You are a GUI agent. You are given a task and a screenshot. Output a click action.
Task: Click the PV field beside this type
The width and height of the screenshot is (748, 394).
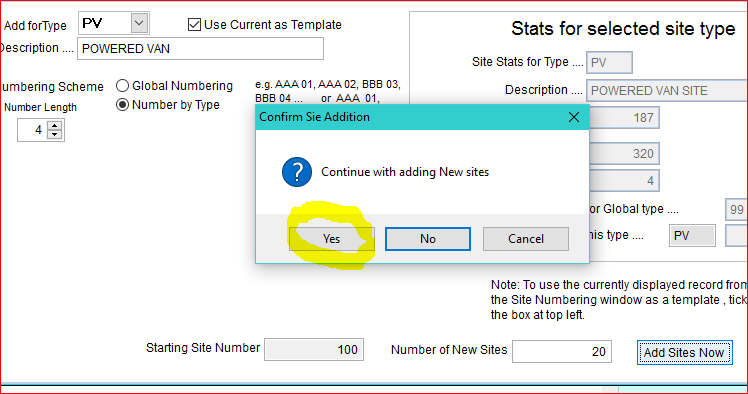692,236
